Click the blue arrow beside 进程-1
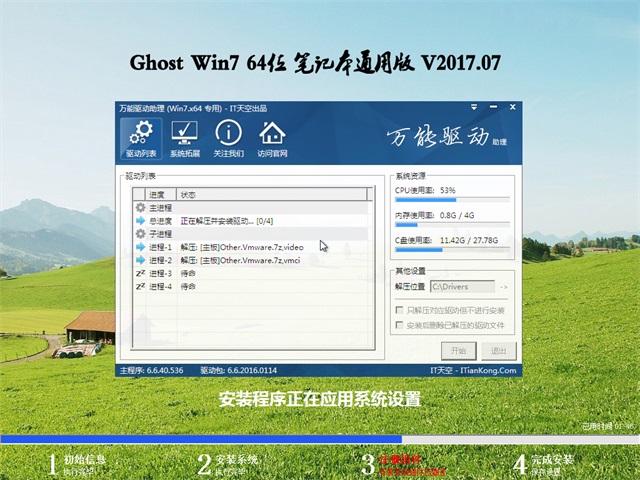This screenshot has height=480, width=640. 140,246
